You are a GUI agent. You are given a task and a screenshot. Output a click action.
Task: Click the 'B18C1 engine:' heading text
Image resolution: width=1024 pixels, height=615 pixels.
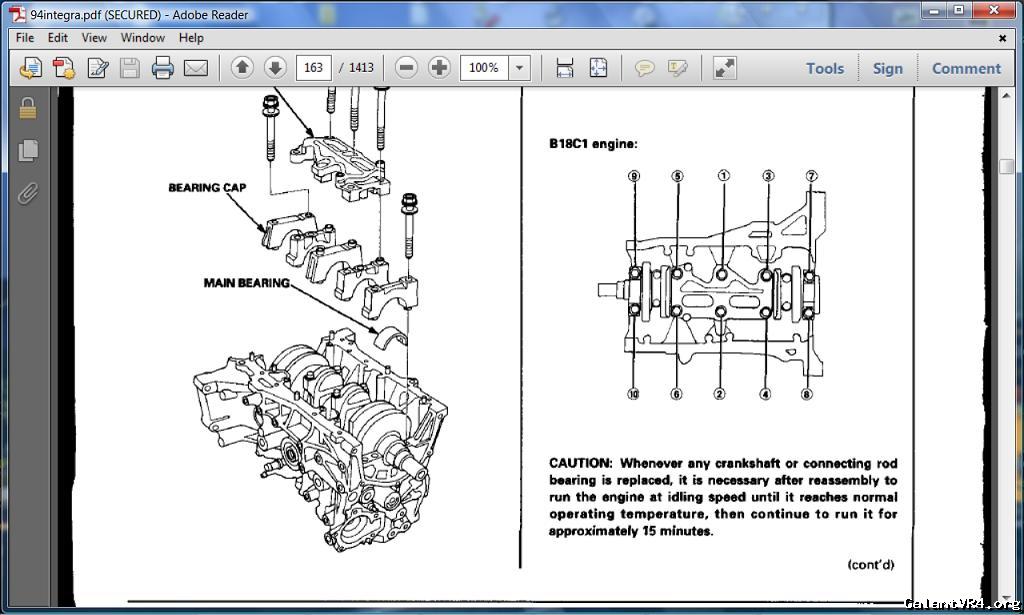593,144
